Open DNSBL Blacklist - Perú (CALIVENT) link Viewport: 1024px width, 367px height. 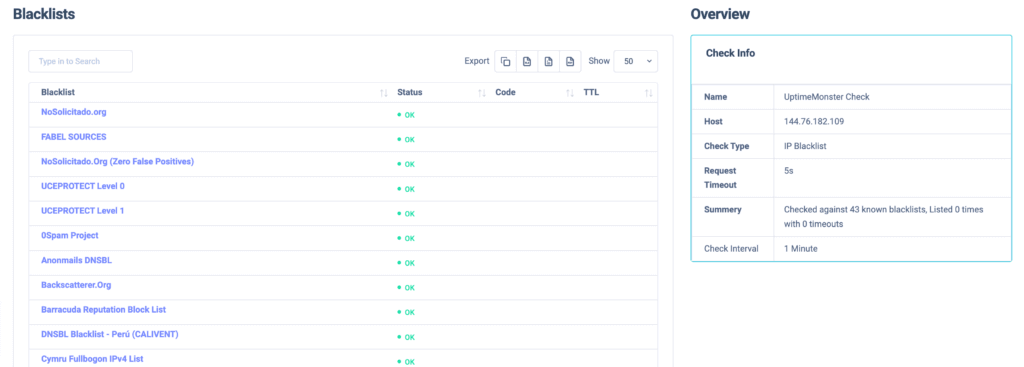coord(110,334)
